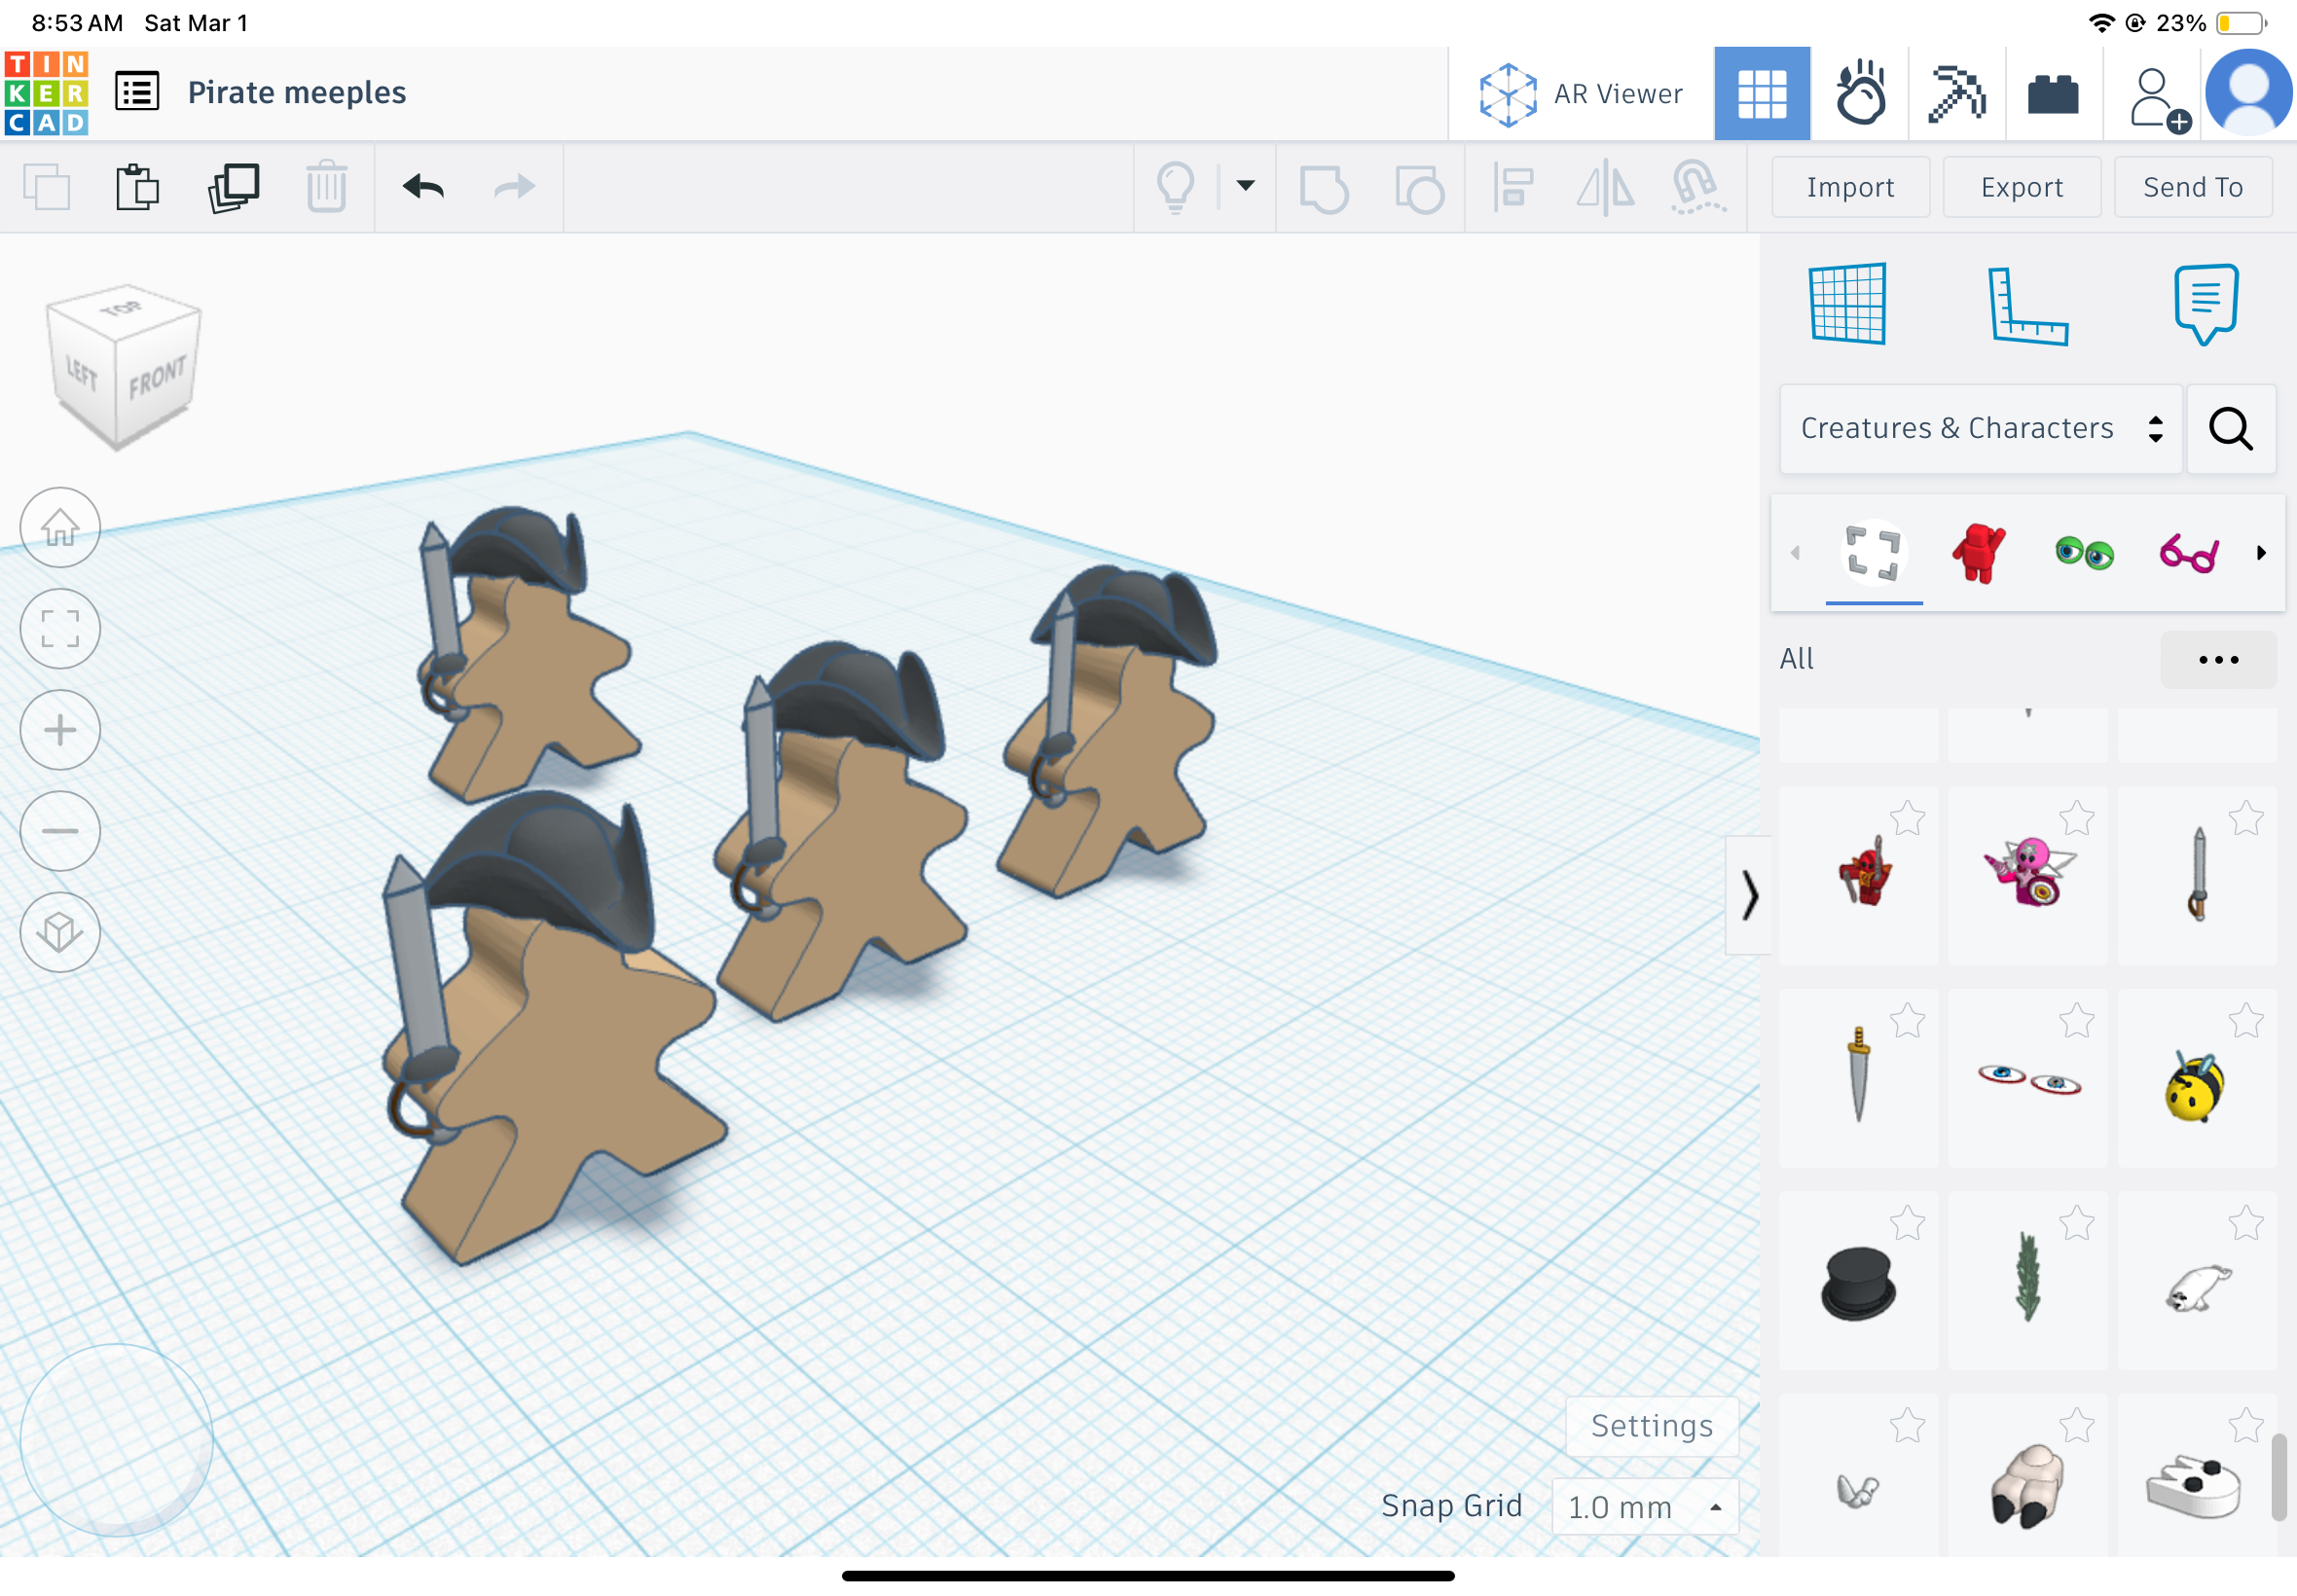Viewport: 2297px width, 1596px height.
Task: Click the shapes panel scrollbar
Action: point(2279,1477)
